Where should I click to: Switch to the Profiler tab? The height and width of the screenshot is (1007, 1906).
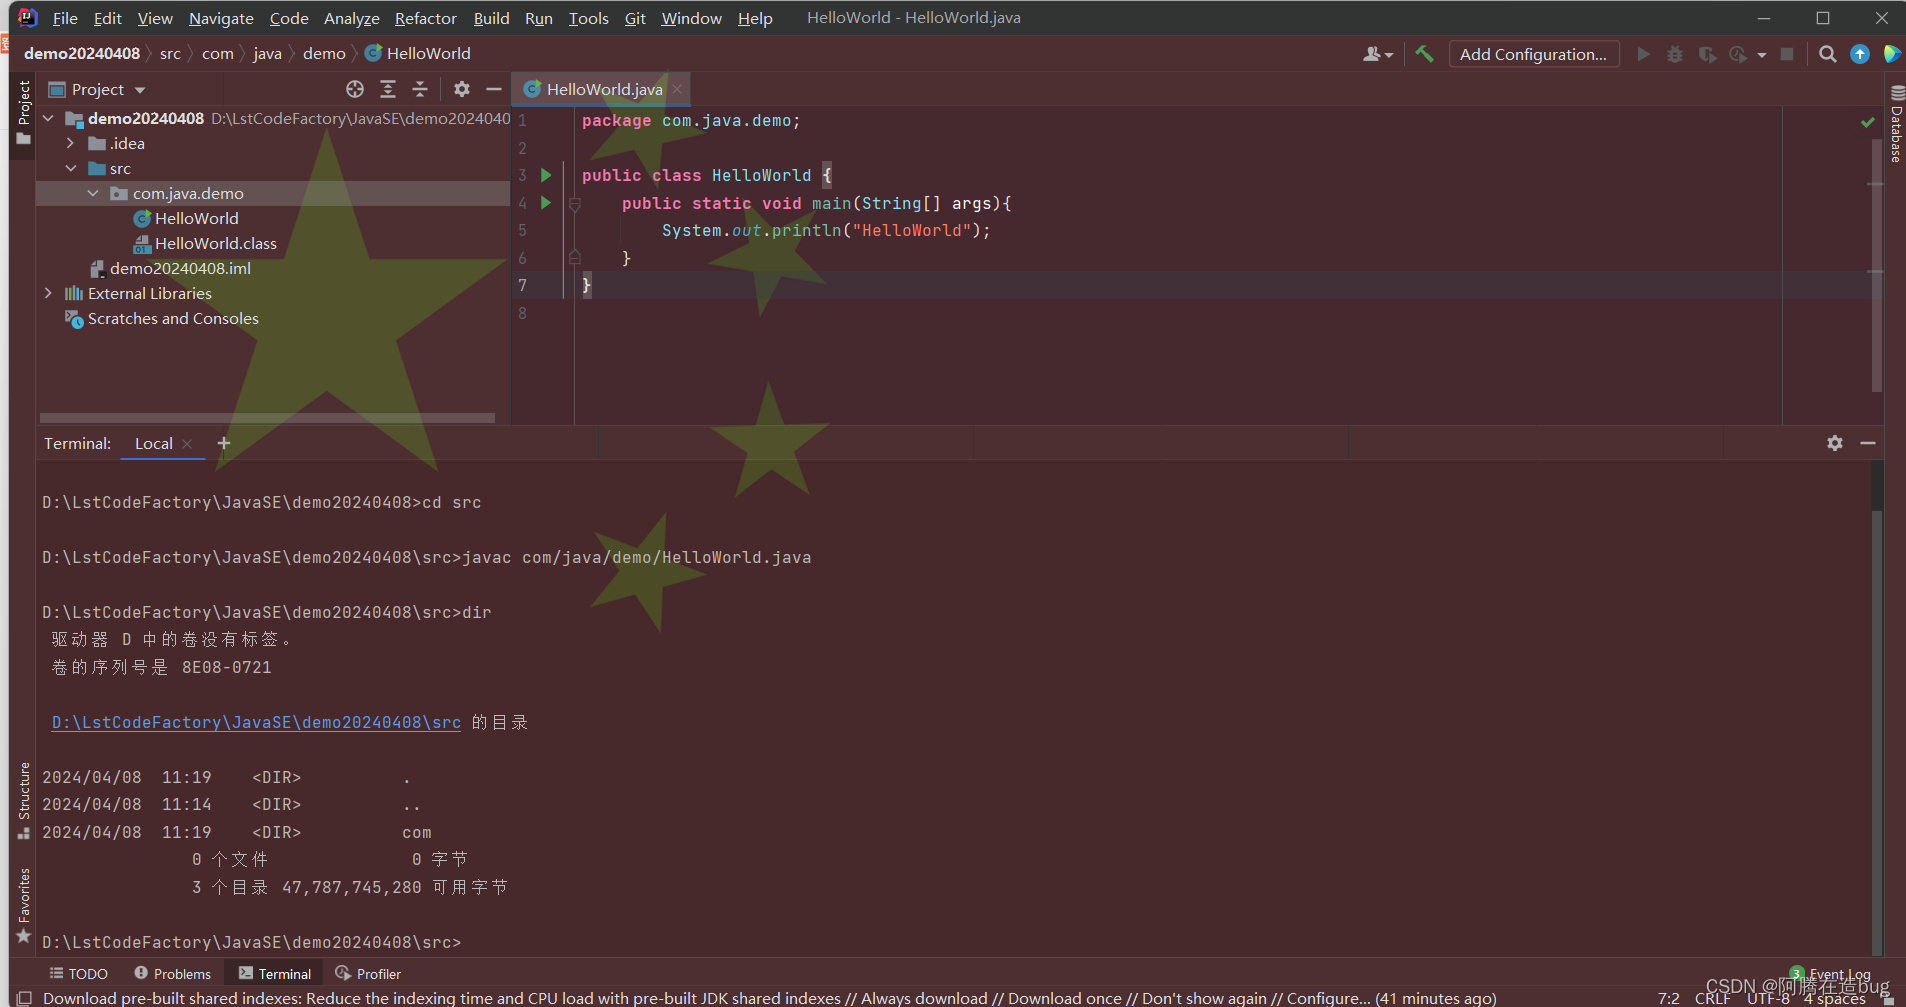click(x=368, y=974)
